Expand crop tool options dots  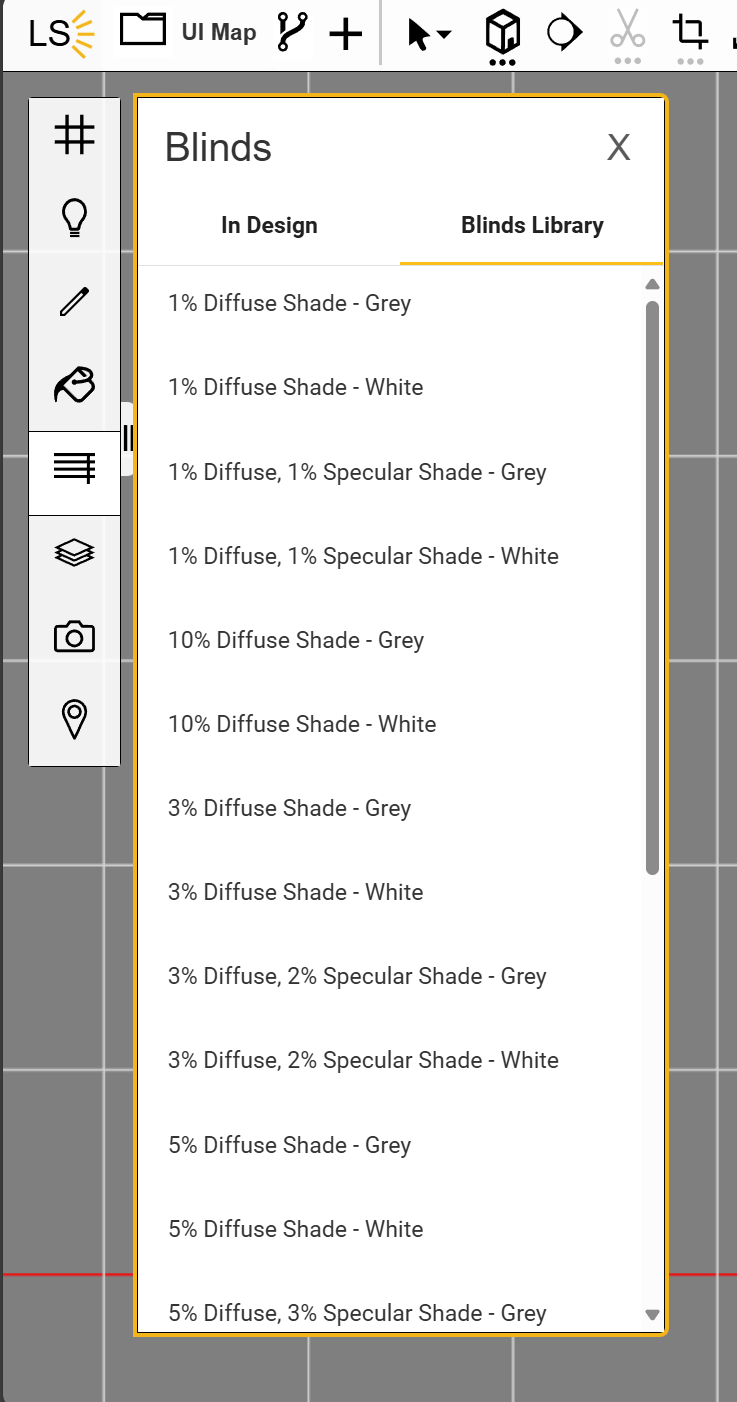690,62
